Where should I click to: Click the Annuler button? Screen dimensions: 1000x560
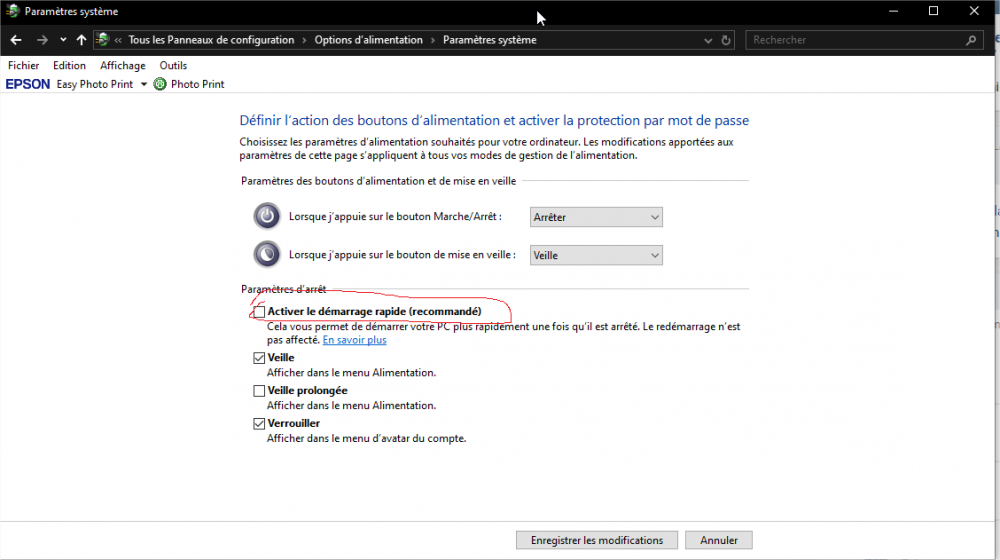coord(719,540)
